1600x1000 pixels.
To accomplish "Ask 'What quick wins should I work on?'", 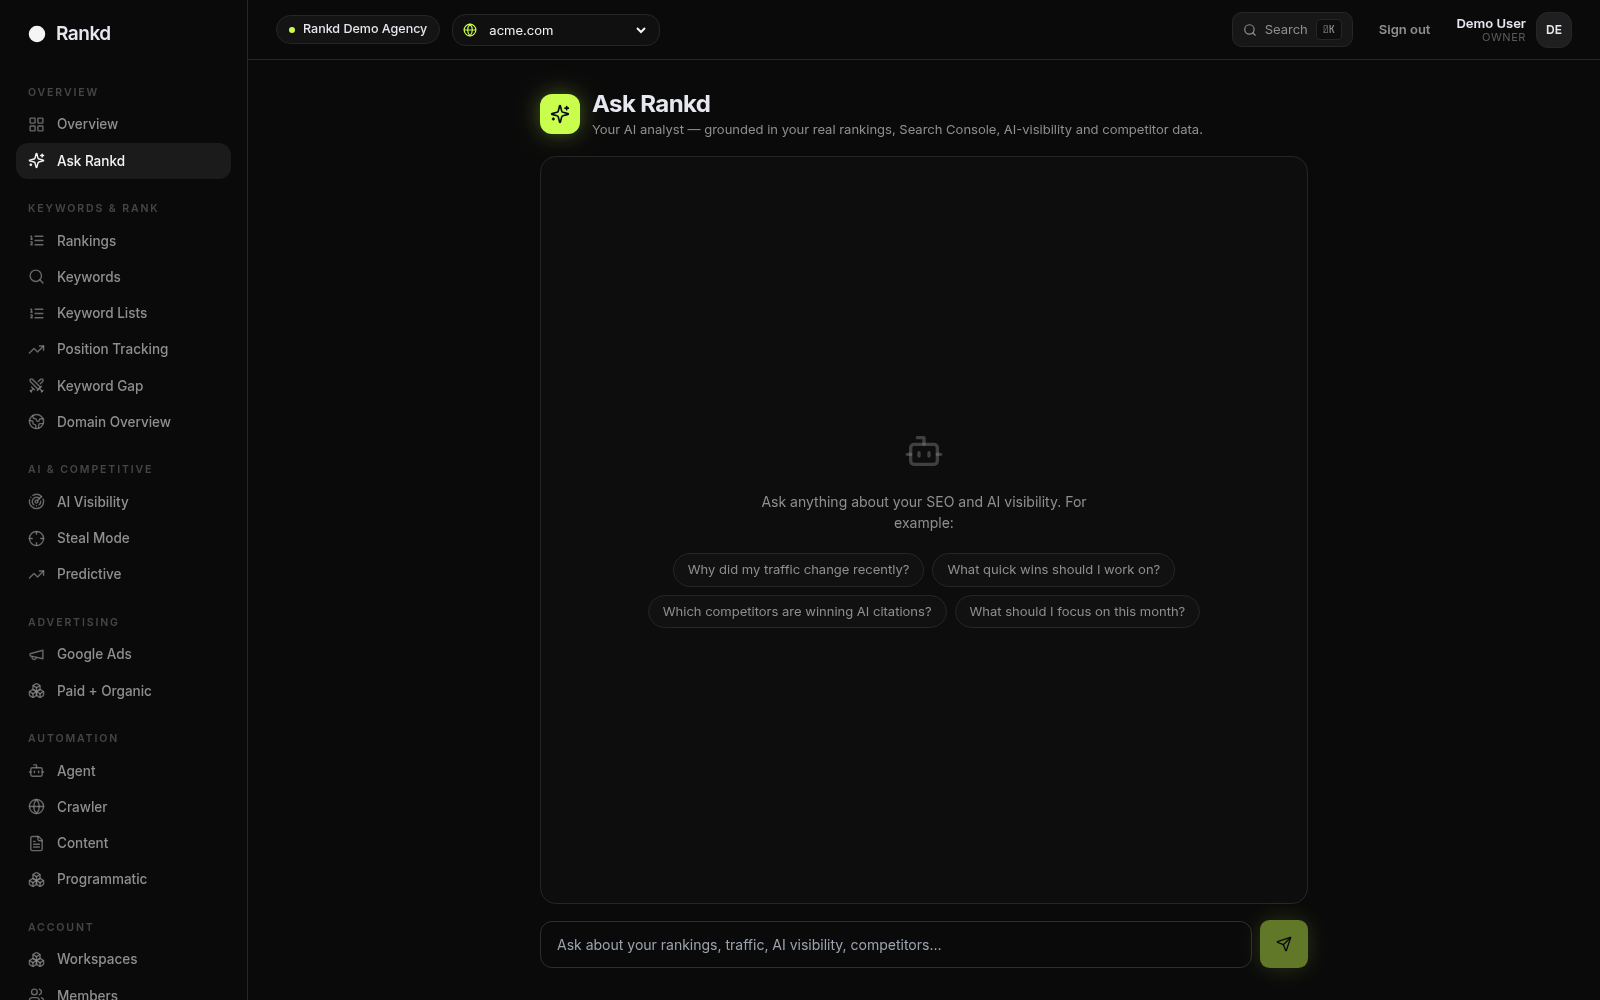I will pyautogui.click(x=1054, y=570).
